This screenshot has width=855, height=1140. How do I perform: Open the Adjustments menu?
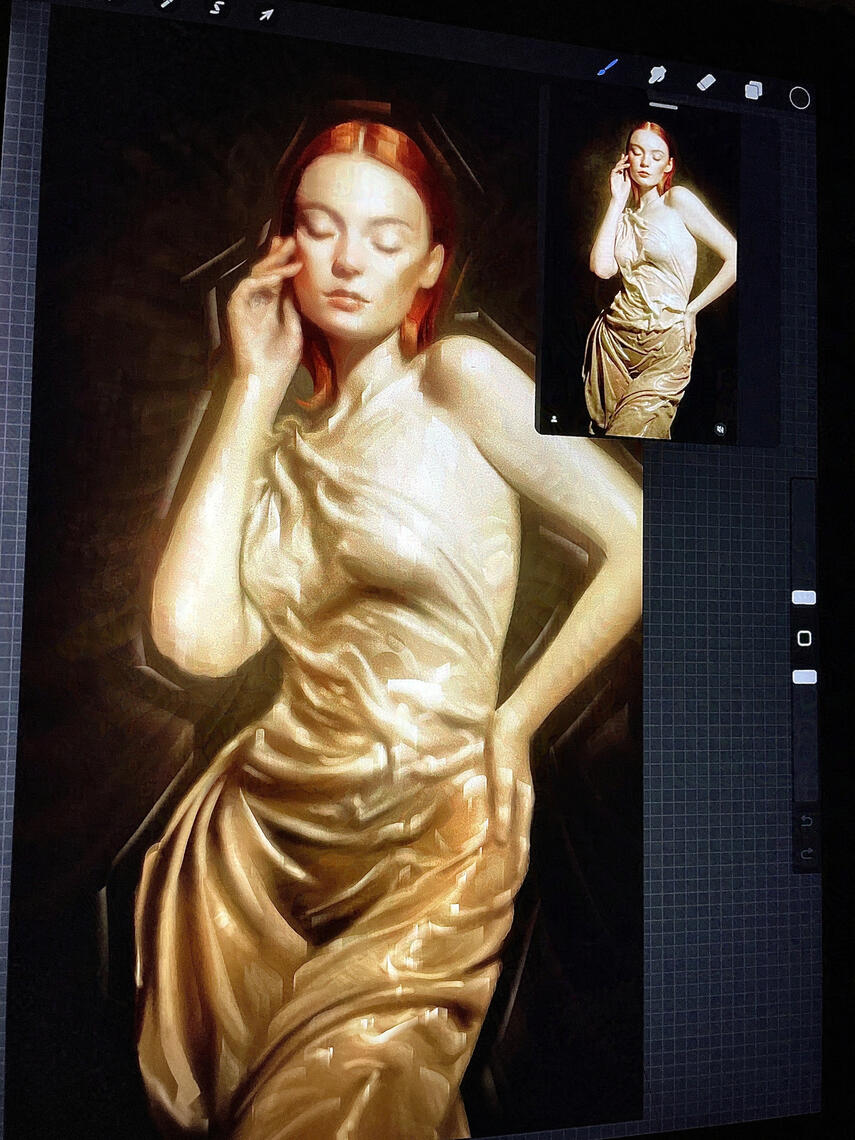[x=165, y=5]
